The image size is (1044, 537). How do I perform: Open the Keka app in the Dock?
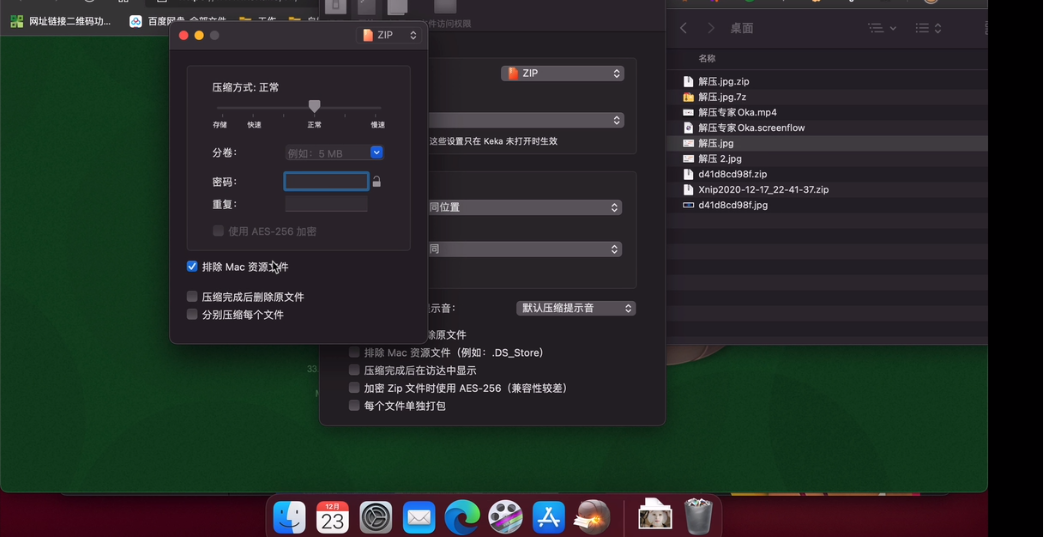point(593,517)
